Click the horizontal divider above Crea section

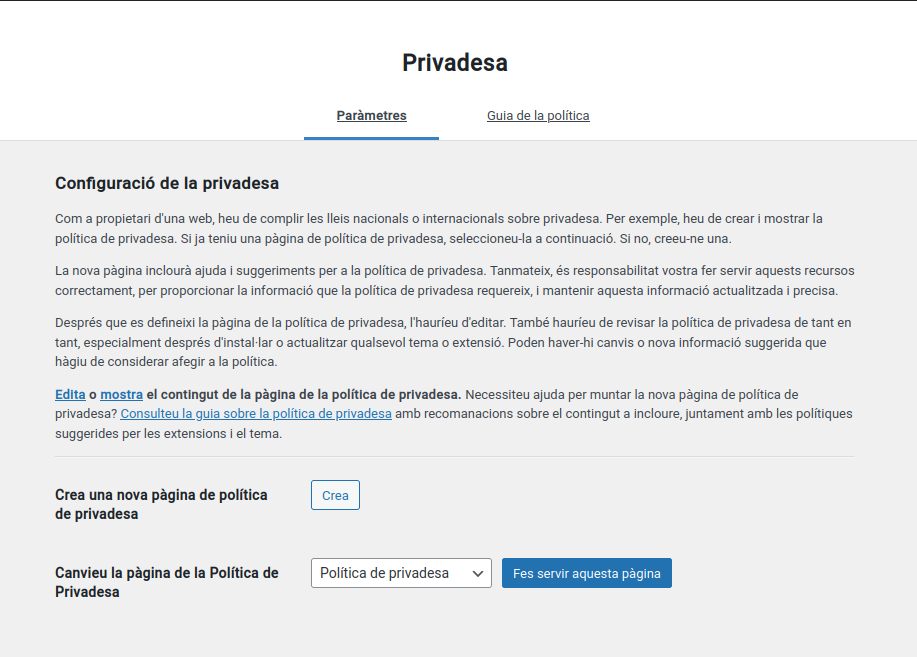[x=455, y=457]
